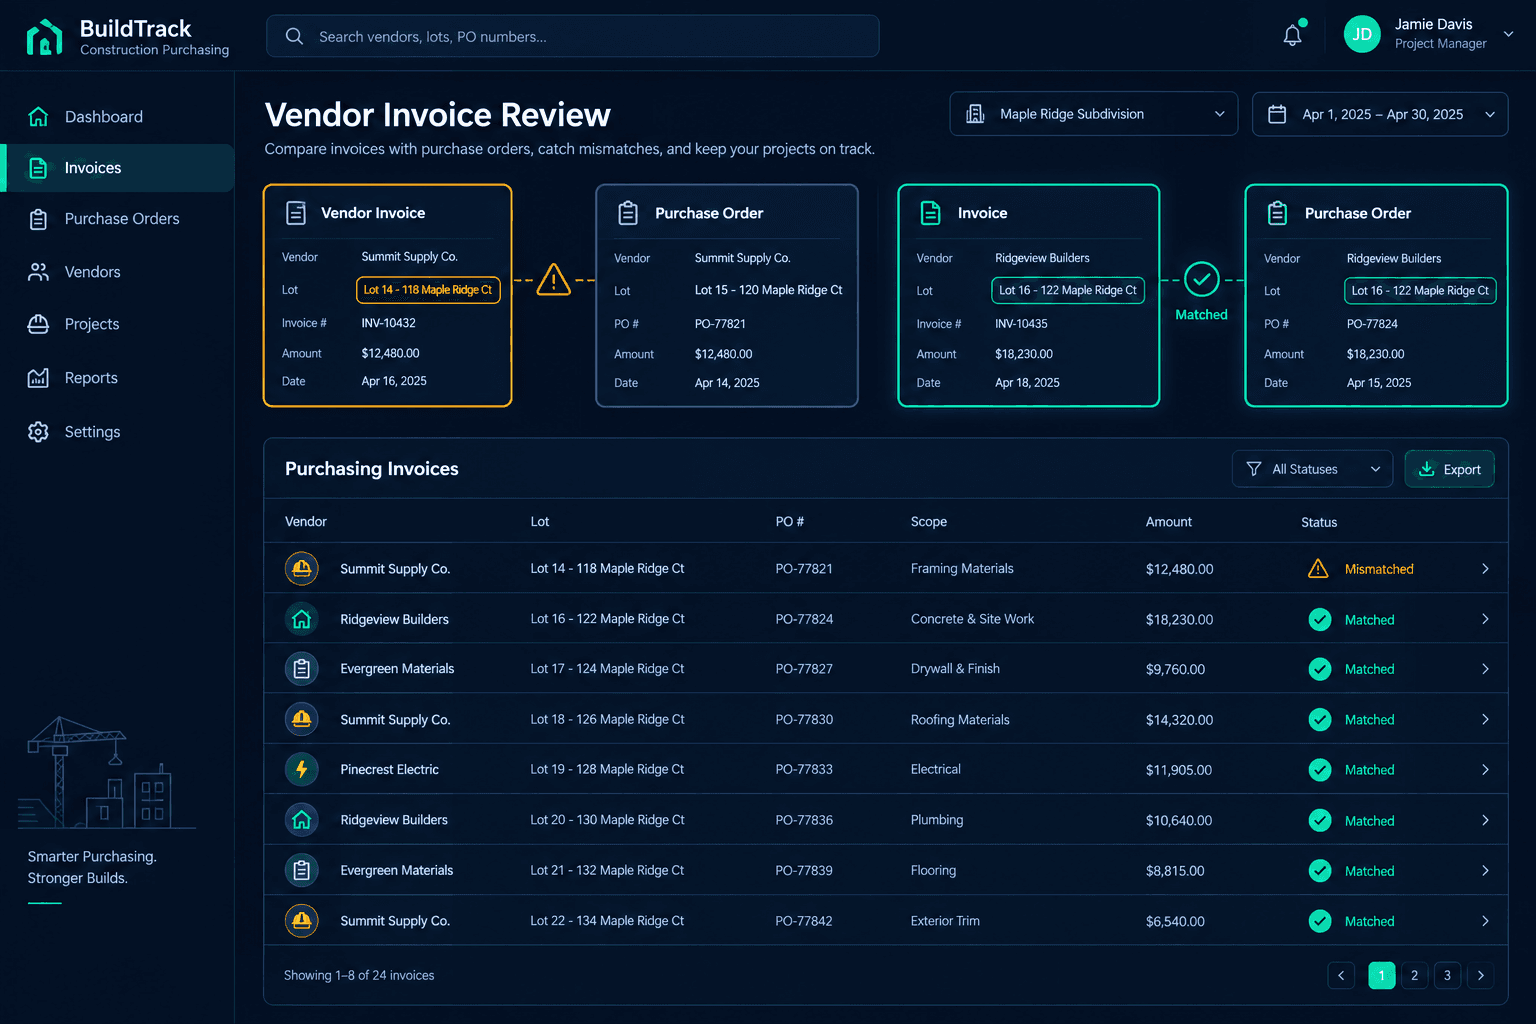Click the JD user avatar
The height and width of the screenshot is (1024, 1536).
pyautogui.click(x=1362, y=34)
